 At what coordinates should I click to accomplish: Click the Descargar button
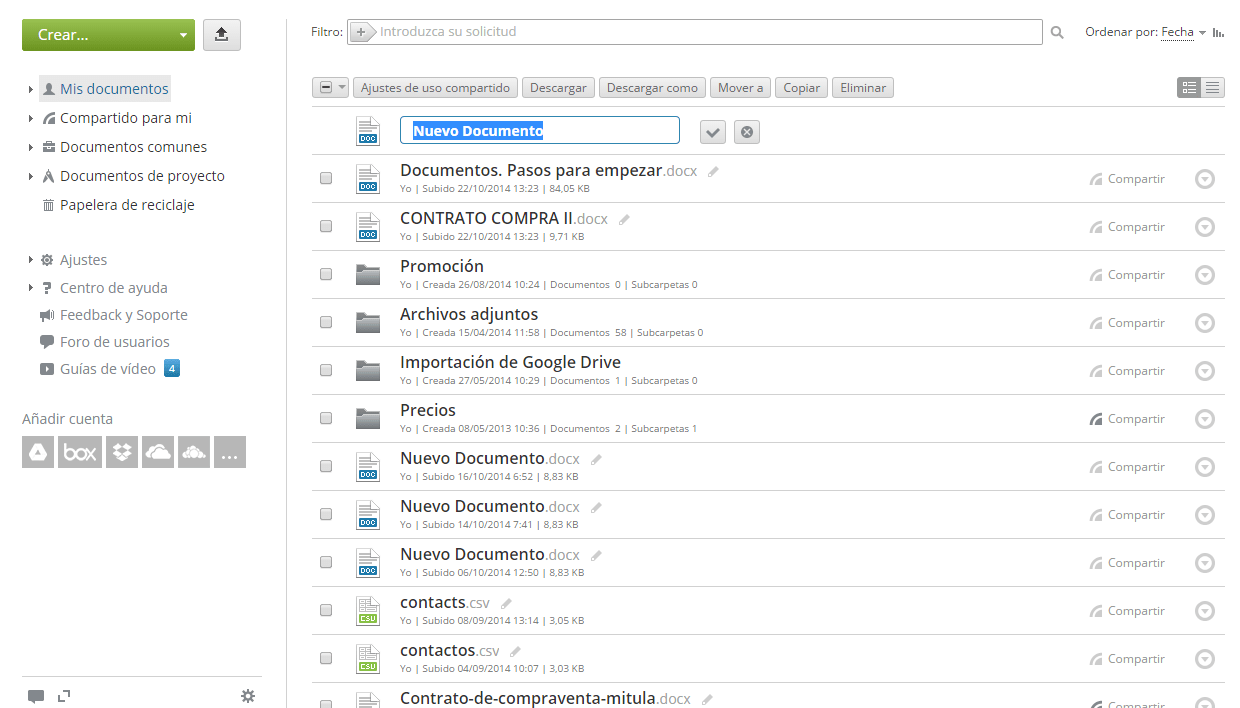558,88
